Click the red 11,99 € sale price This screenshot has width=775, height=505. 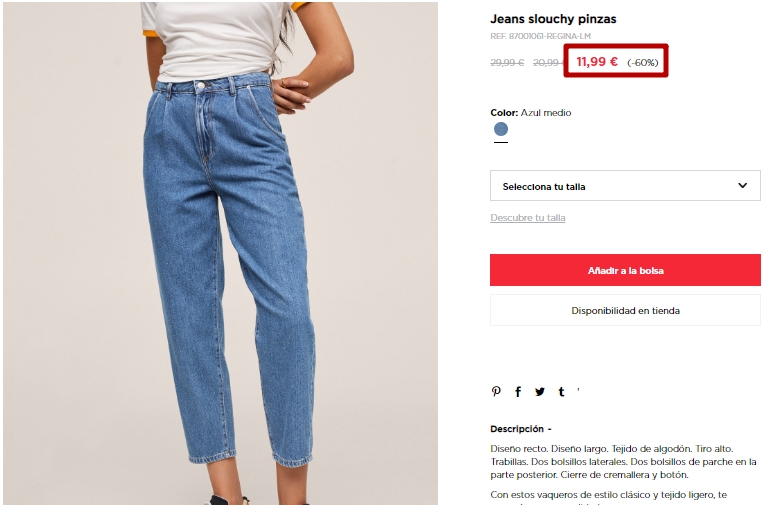pyautogui.click(x=597, y=62)
